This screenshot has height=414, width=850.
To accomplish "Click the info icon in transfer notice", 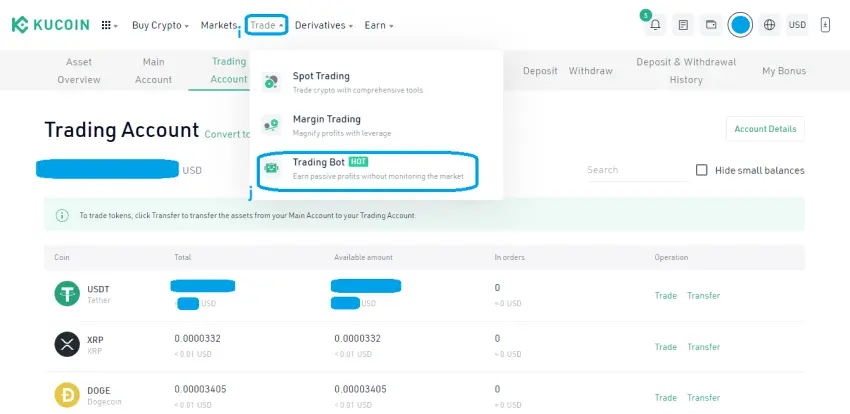I will [x=62, y=215].
